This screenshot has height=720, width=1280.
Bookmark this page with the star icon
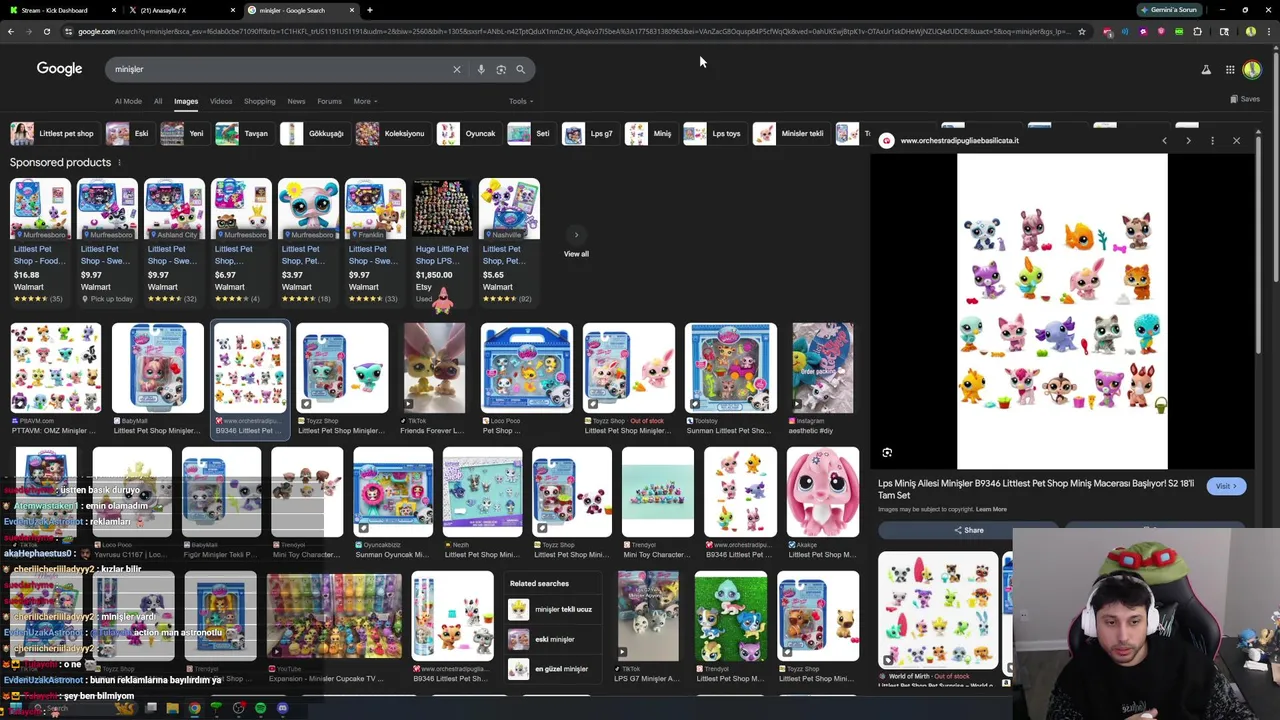click(x=1081, y=31)
